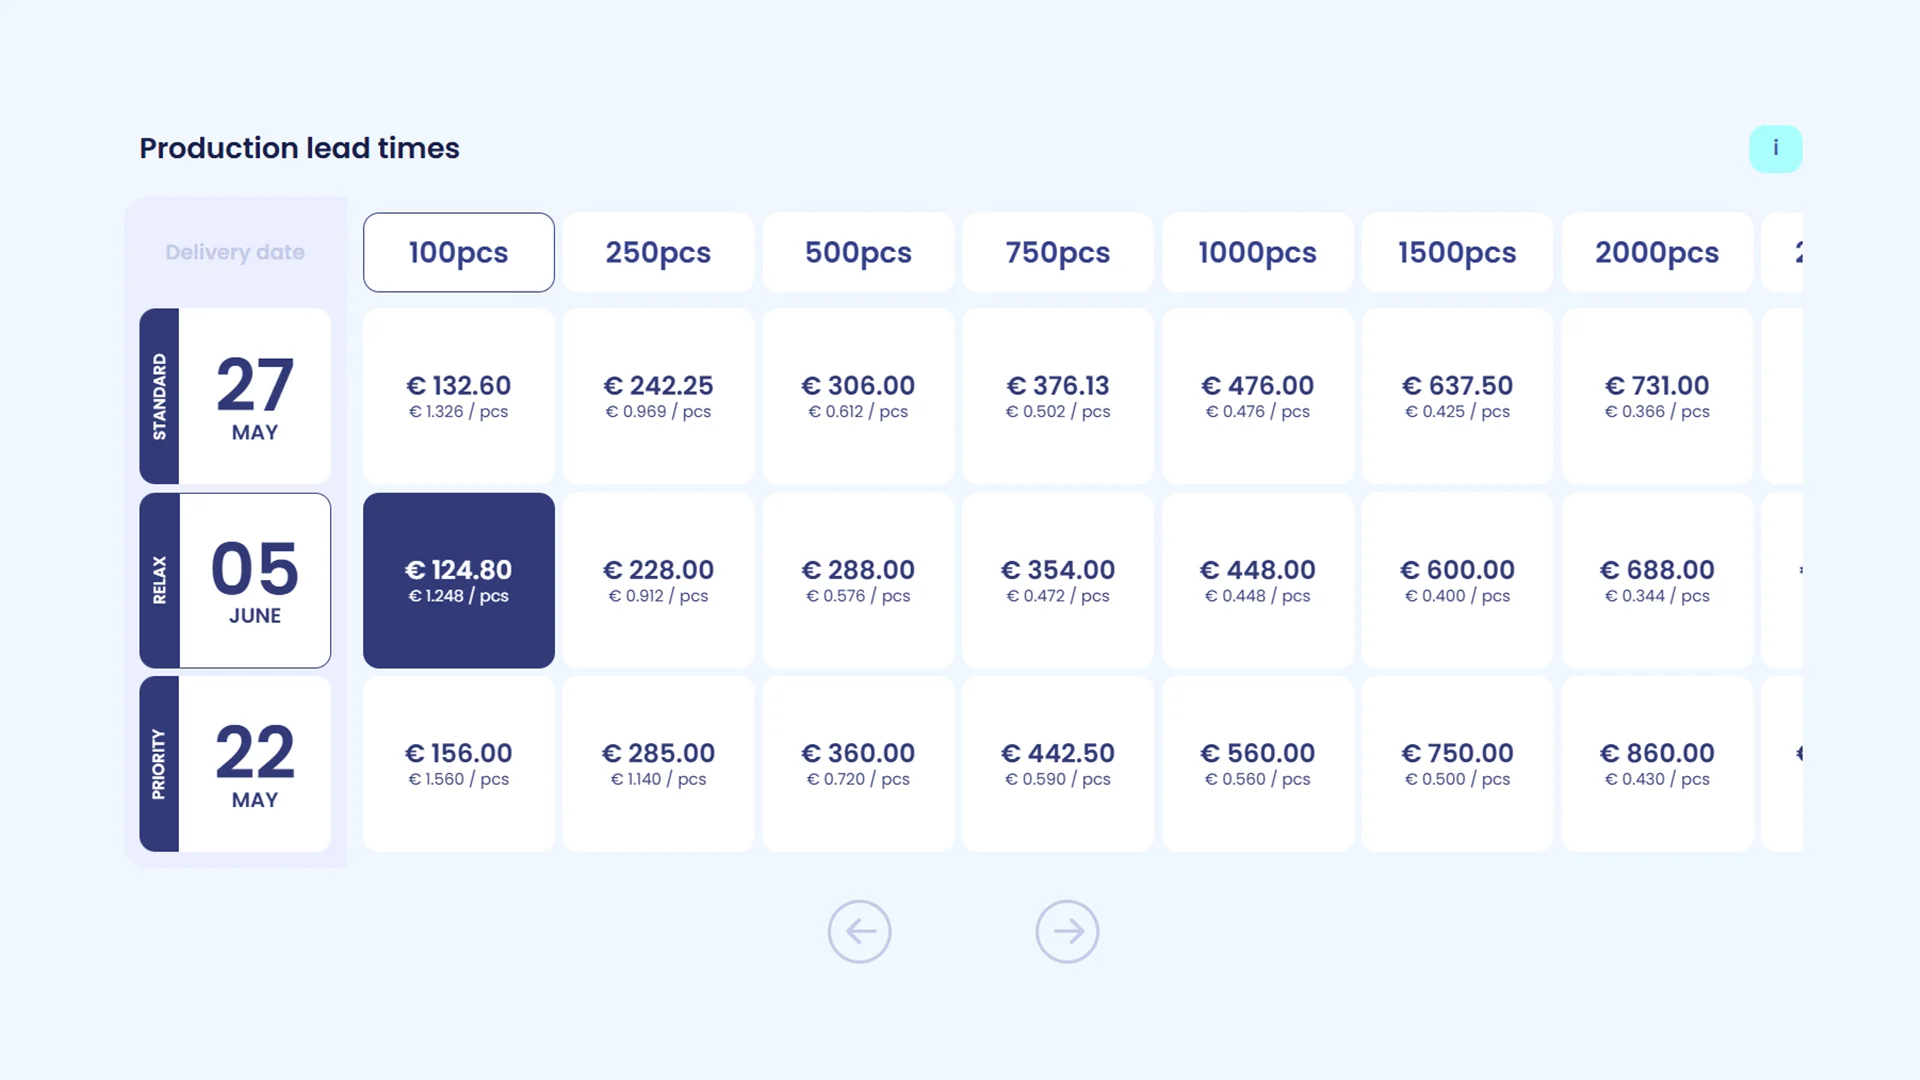Pick the € 731.00 price option
Screen dimensions: 1920x1080
(x=1657, y=396)
